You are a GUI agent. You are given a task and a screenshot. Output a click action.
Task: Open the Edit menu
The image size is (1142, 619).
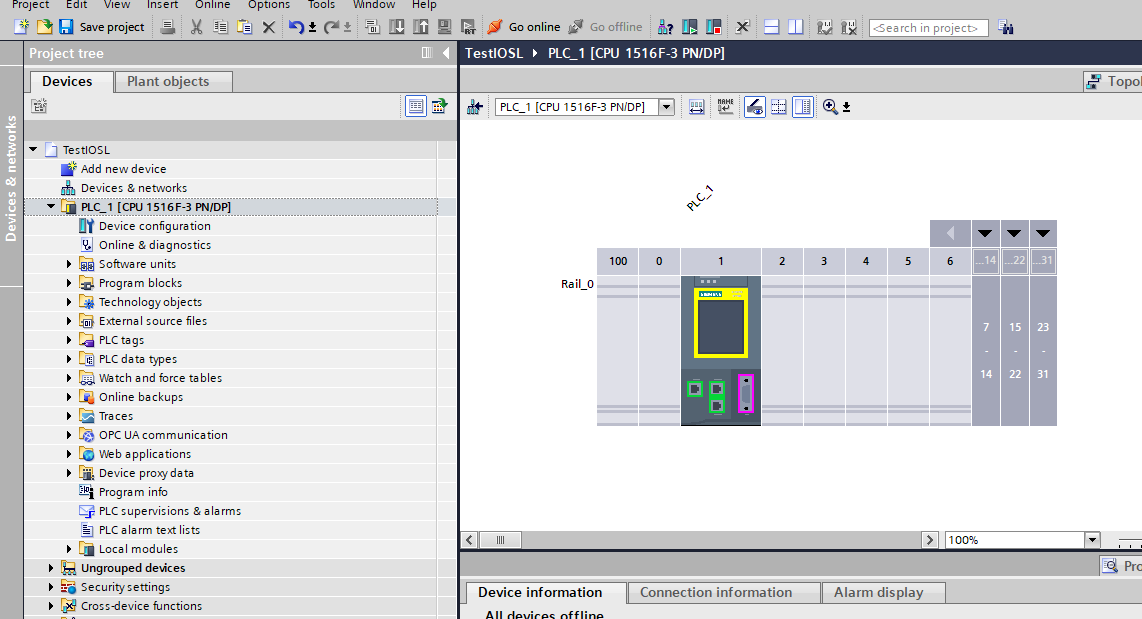pyautogui.click(x=76, y=4)
